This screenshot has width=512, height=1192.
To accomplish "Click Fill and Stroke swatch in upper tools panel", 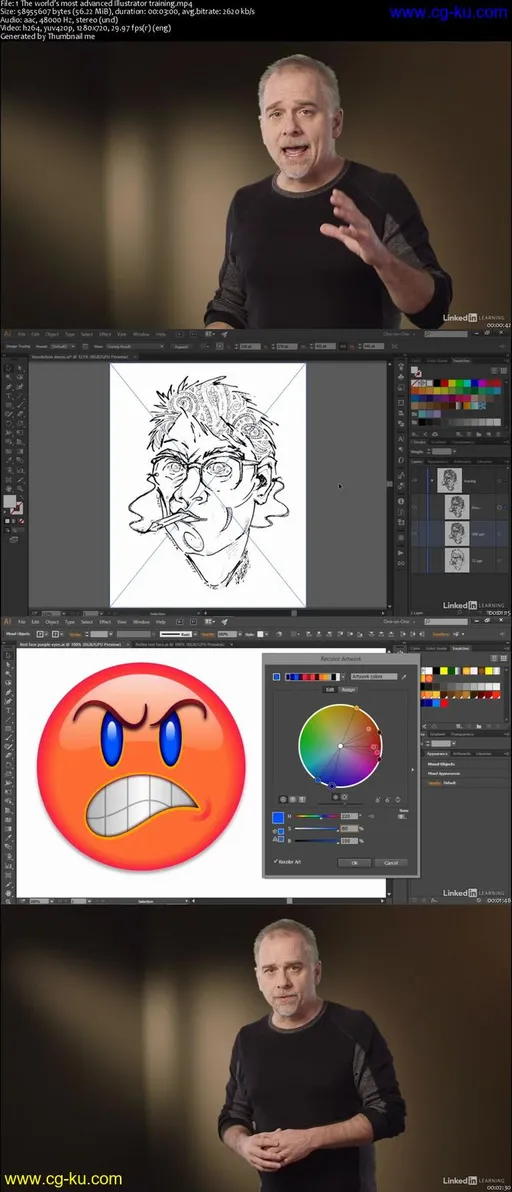I will coord(14,504).
